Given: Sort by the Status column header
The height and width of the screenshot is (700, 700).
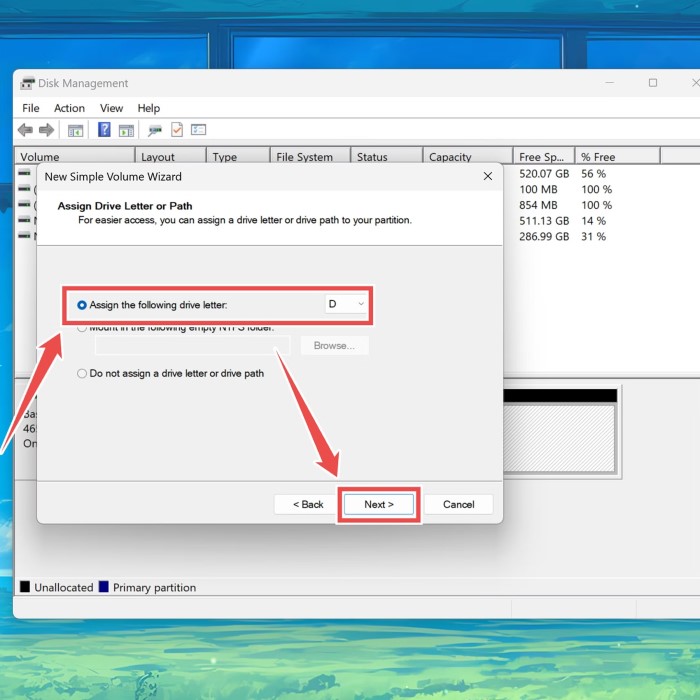Looking at the screenshot, I should [x=387, y=157].
